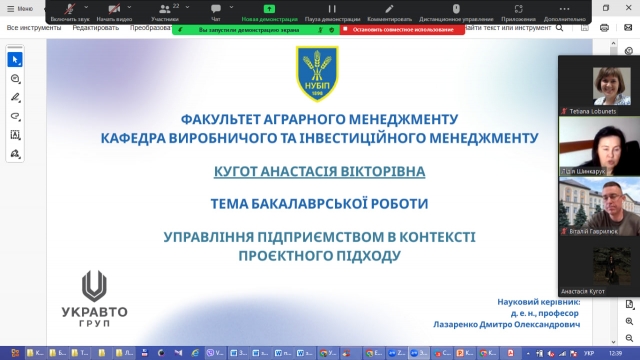
Task: Start camera with Начать видео
Action: coord(114,12)
